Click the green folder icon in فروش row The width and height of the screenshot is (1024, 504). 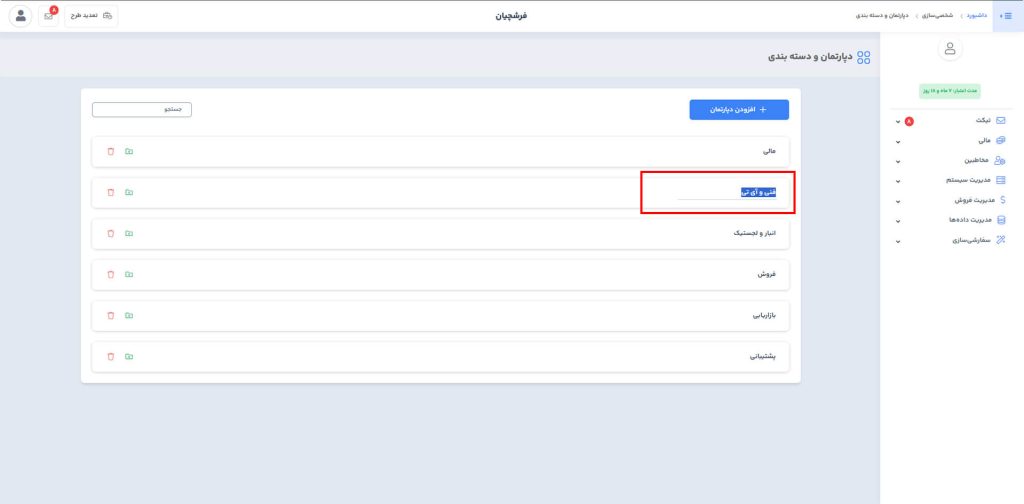(129, 275)
